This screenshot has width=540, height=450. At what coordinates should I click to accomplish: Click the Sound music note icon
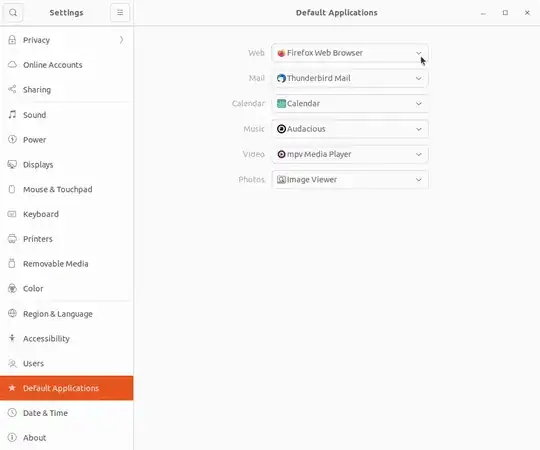(x=12, y=115)
